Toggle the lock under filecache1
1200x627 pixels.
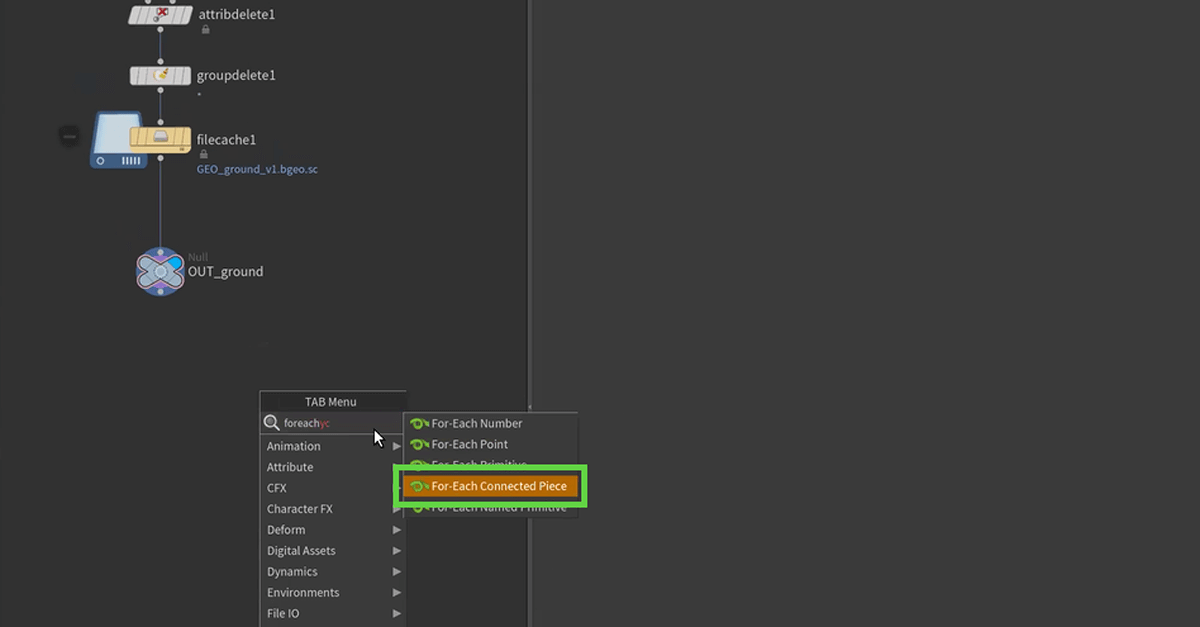point(204,155)
